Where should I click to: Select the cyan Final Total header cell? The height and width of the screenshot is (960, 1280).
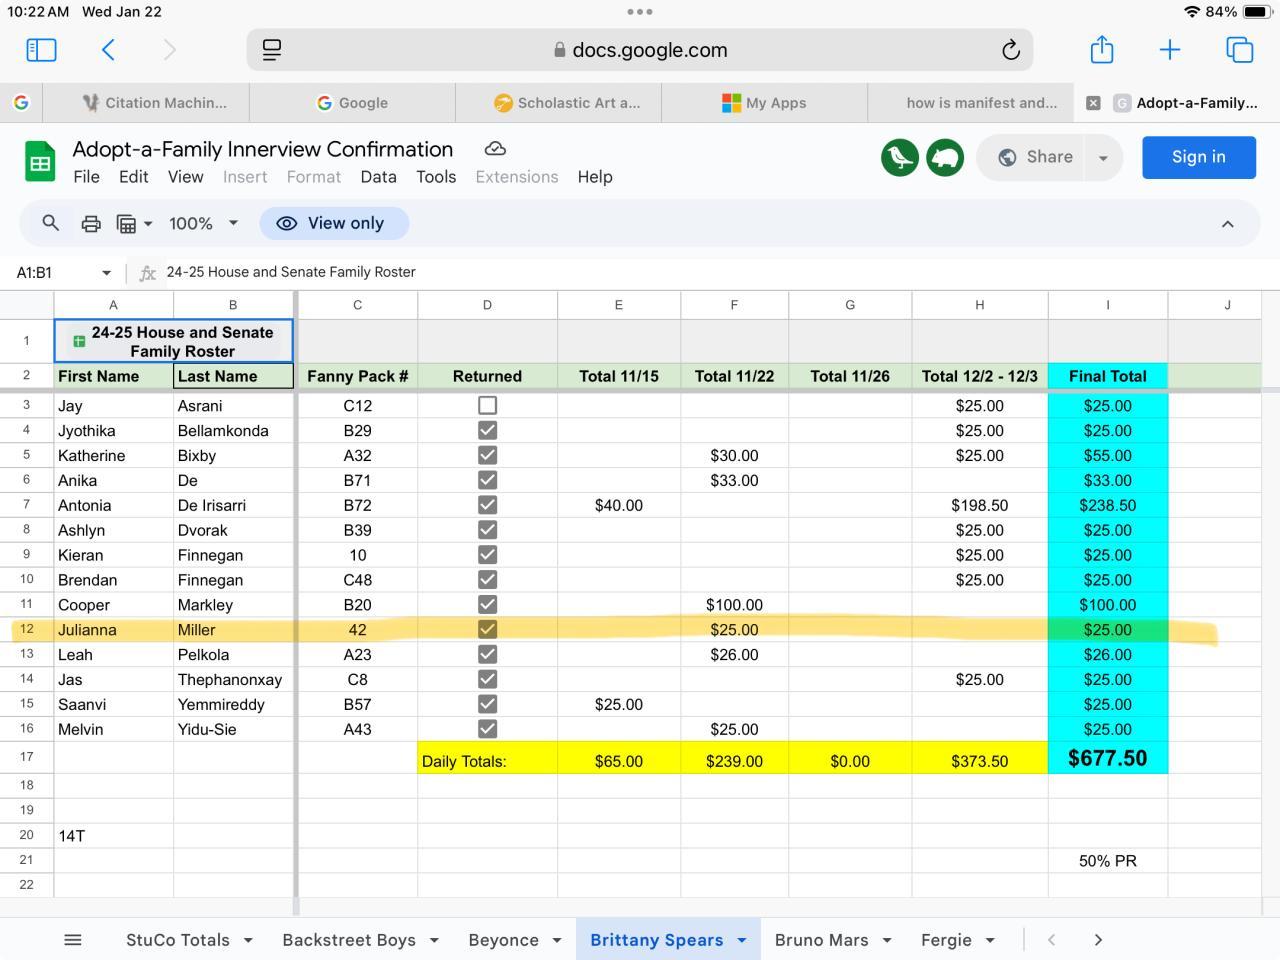point(1107,376)
